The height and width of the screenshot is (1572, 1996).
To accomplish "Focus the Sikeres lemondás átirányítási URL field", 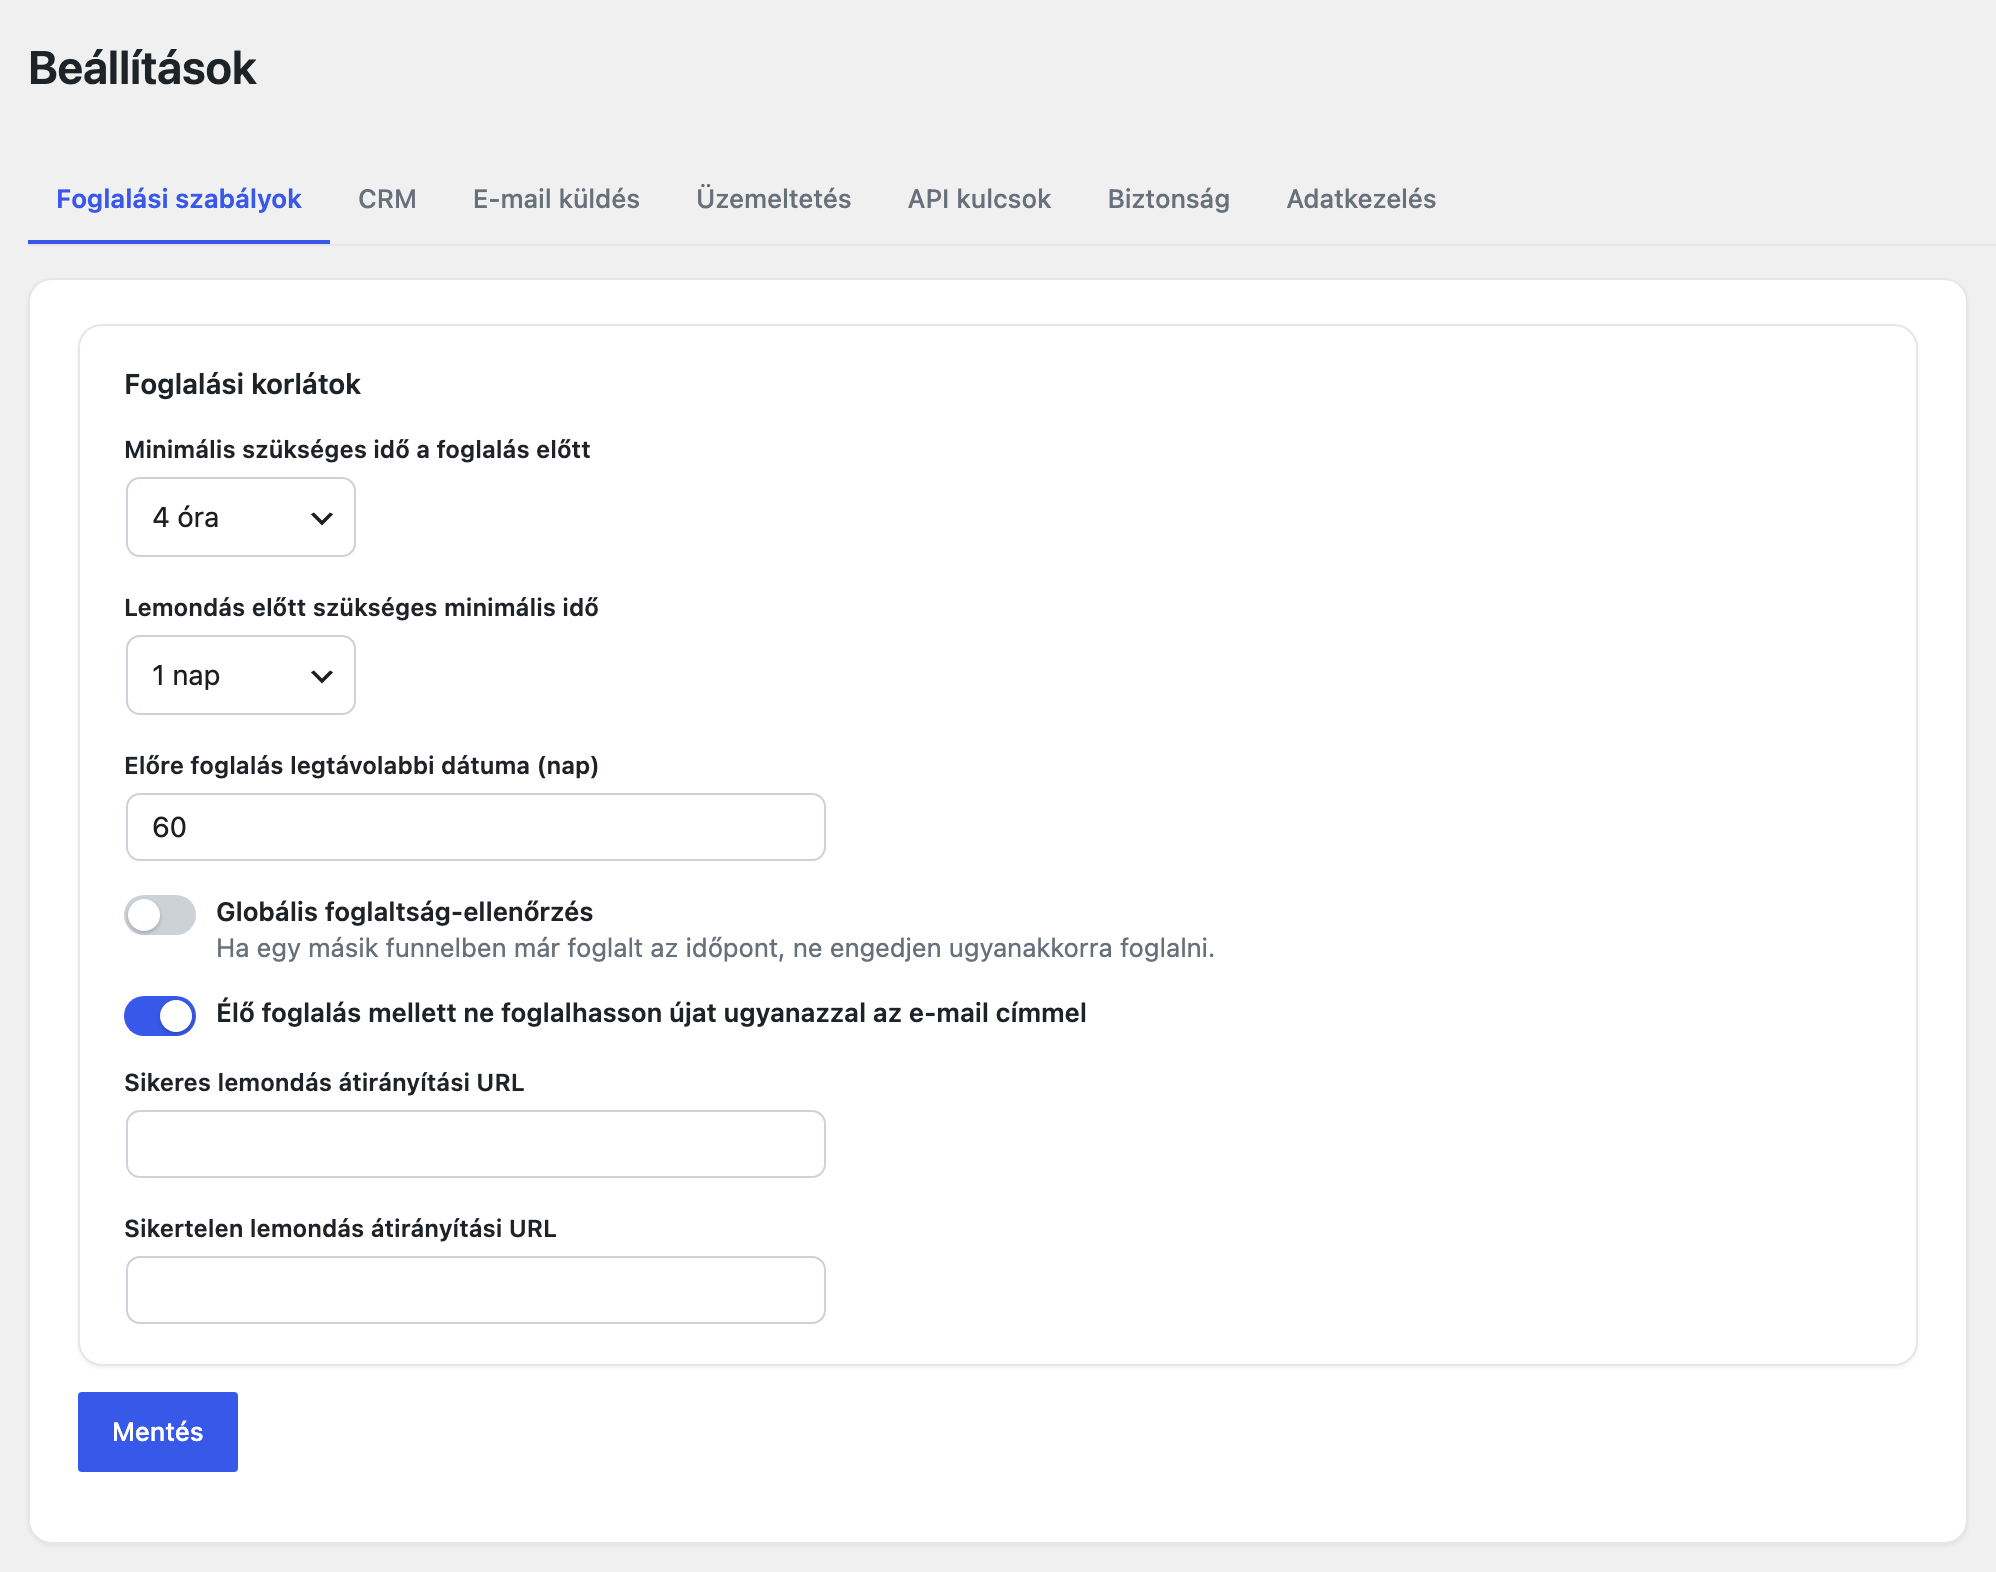I will coord(476,1144).
